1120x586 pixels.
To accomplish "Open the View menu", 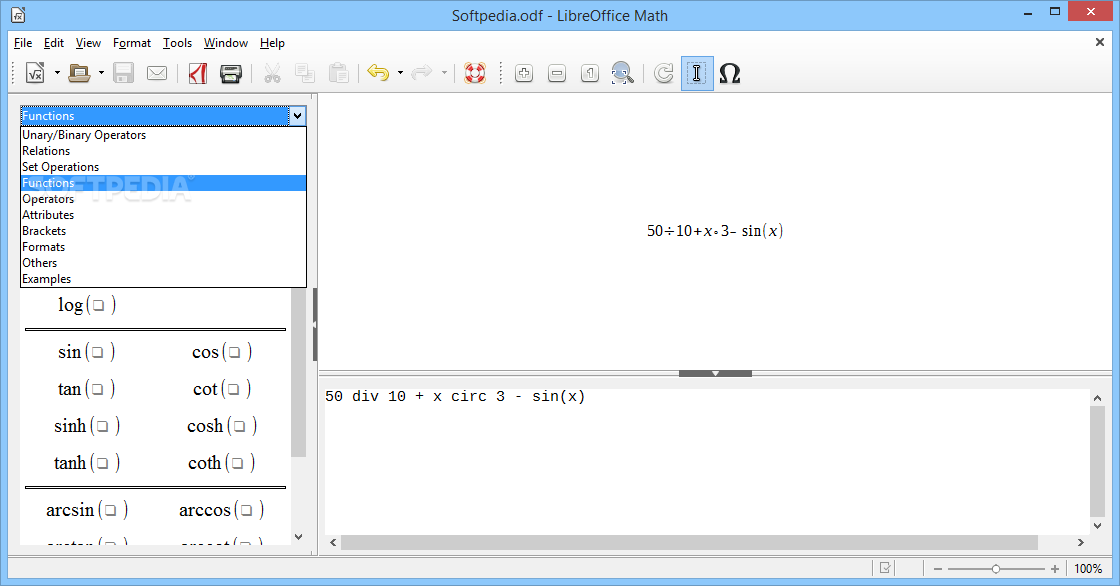I will [x=88, y=43].
